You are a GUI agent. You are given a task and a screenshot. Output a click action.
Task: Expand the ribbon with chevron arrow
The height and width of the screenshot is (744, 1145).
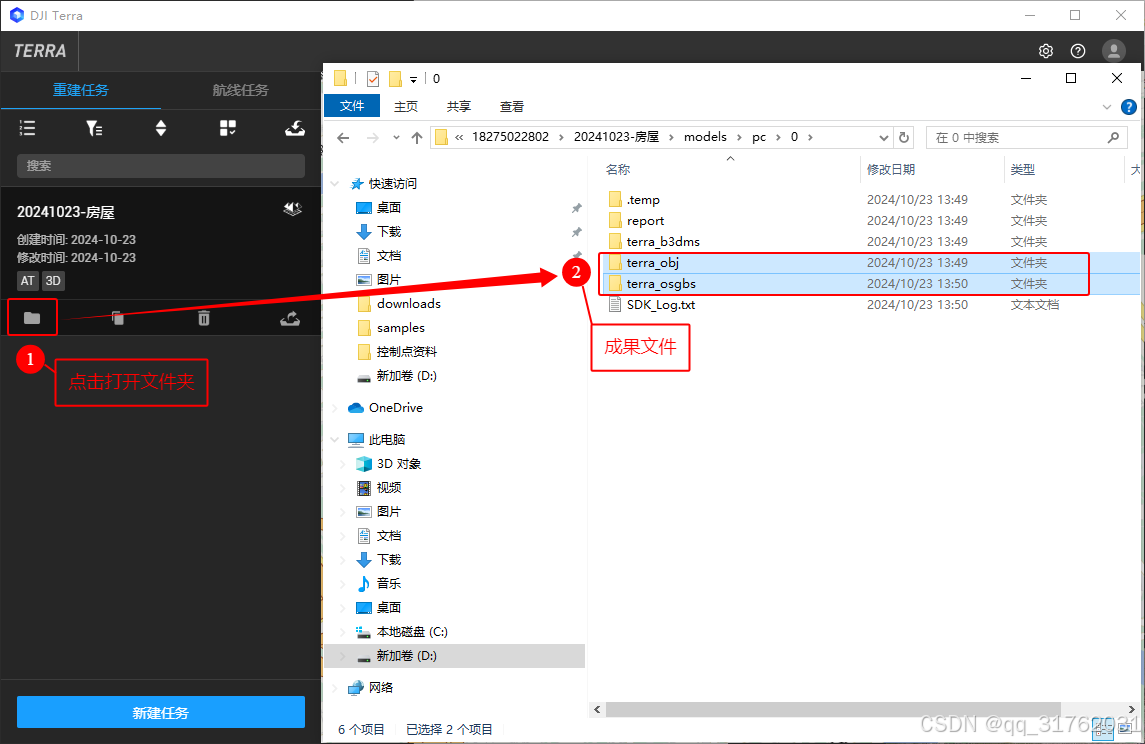pyautogui.click(x=1106, y=107)
